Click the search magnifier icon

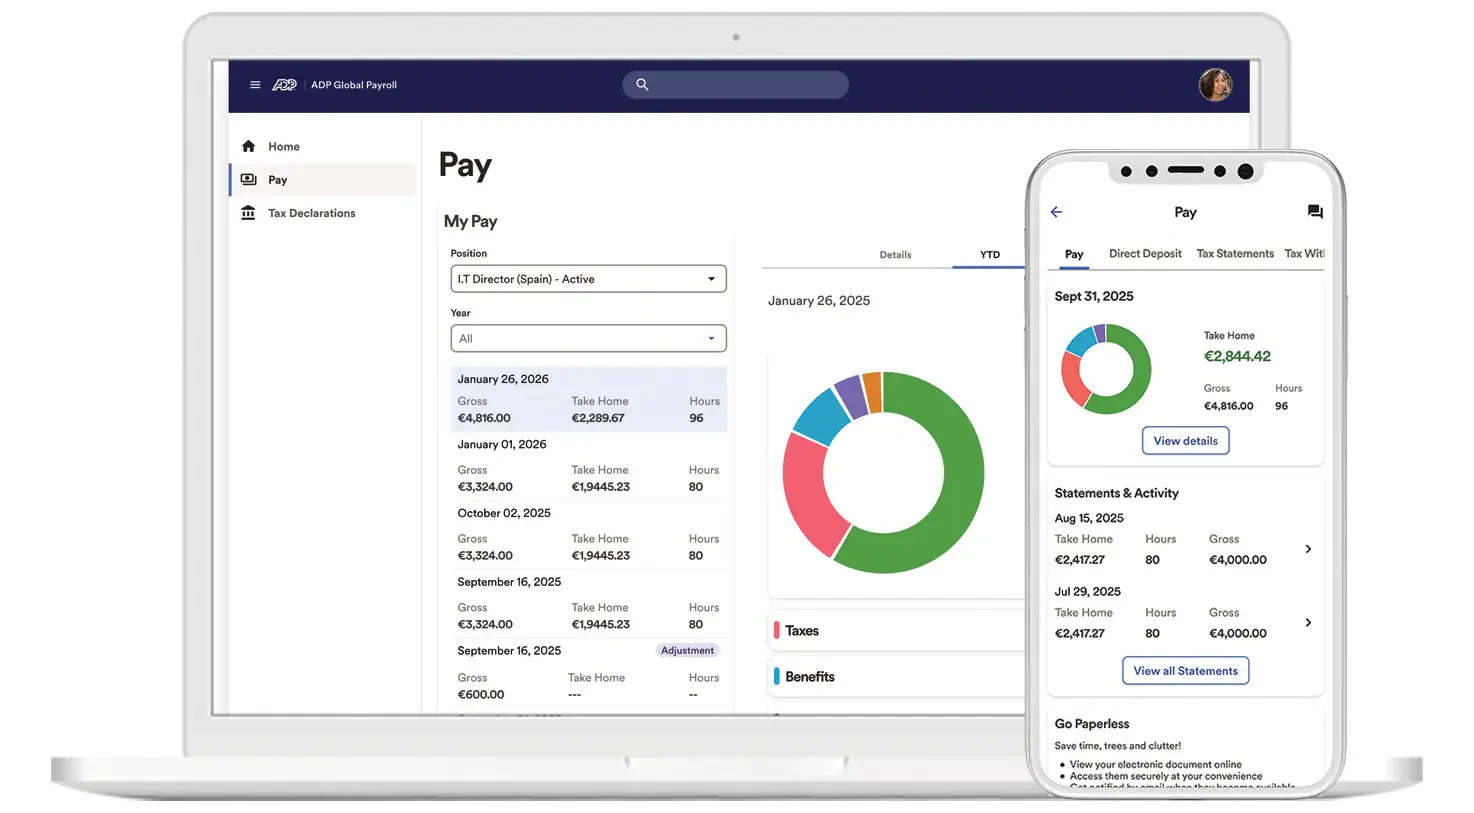pyautogui.click(x=642, y=85)
